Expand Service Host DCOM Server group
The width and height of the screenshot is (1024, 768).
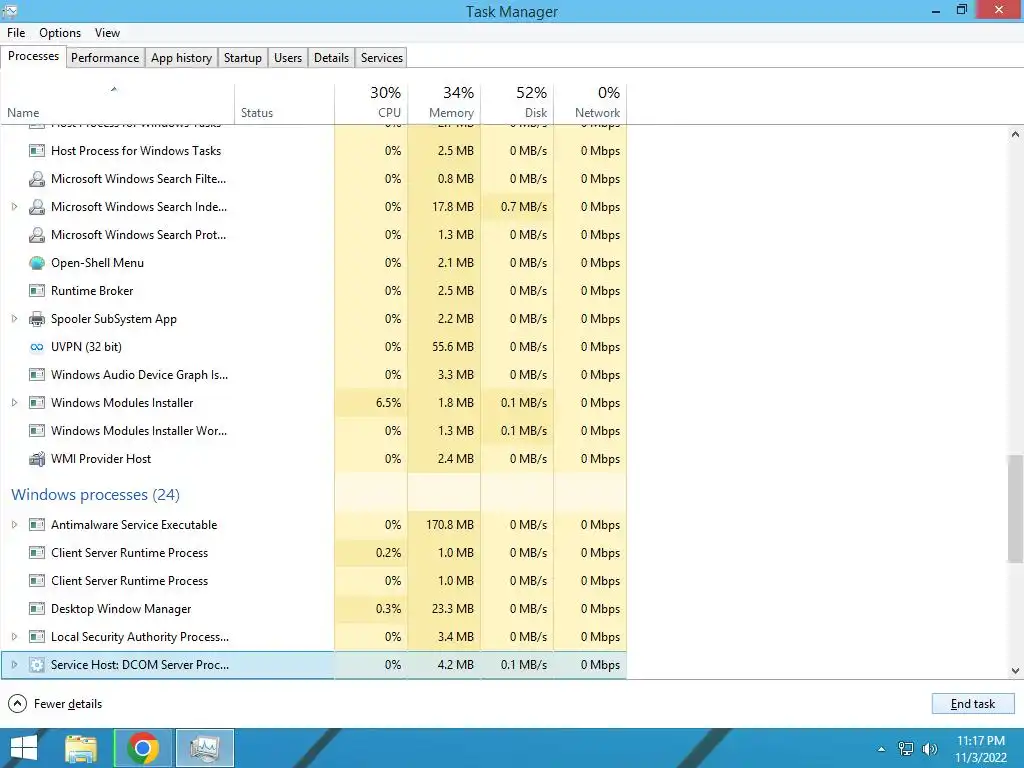pos(14,665)
